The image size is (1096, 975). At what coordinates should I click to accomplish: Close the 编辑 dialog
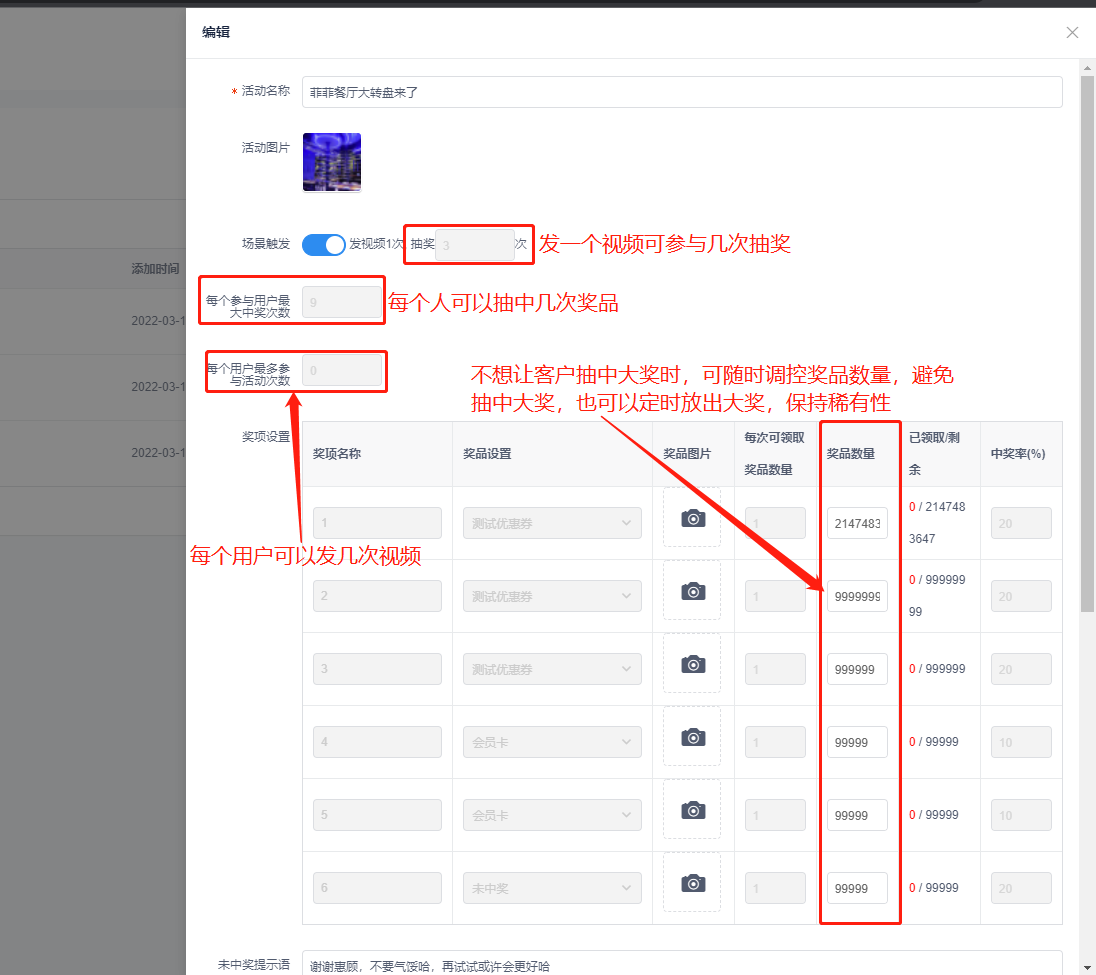[1072, 32]
